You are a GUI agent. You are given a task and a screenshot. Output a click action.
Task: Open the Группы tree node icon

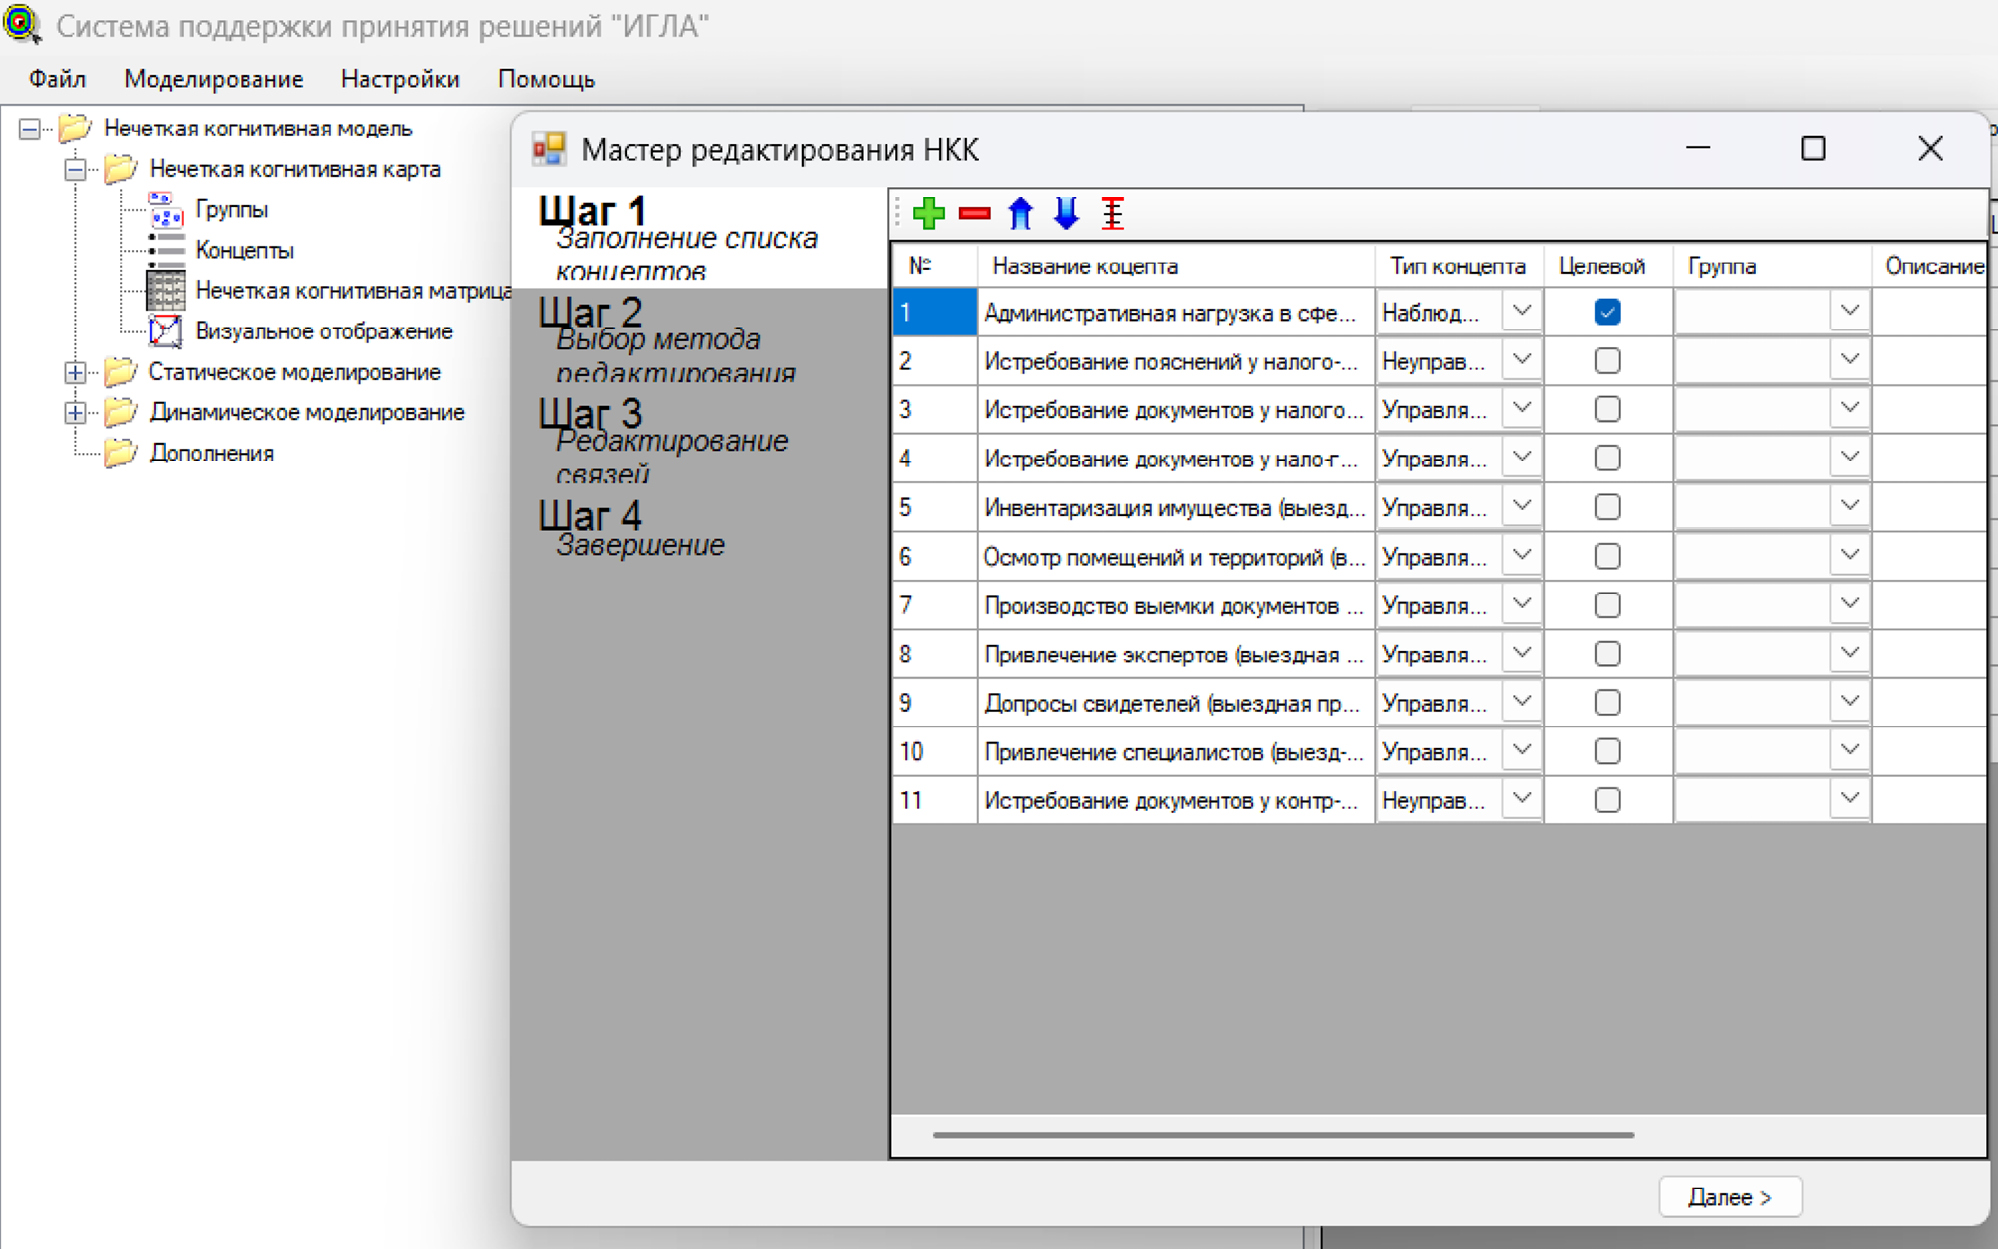(165, 210)
